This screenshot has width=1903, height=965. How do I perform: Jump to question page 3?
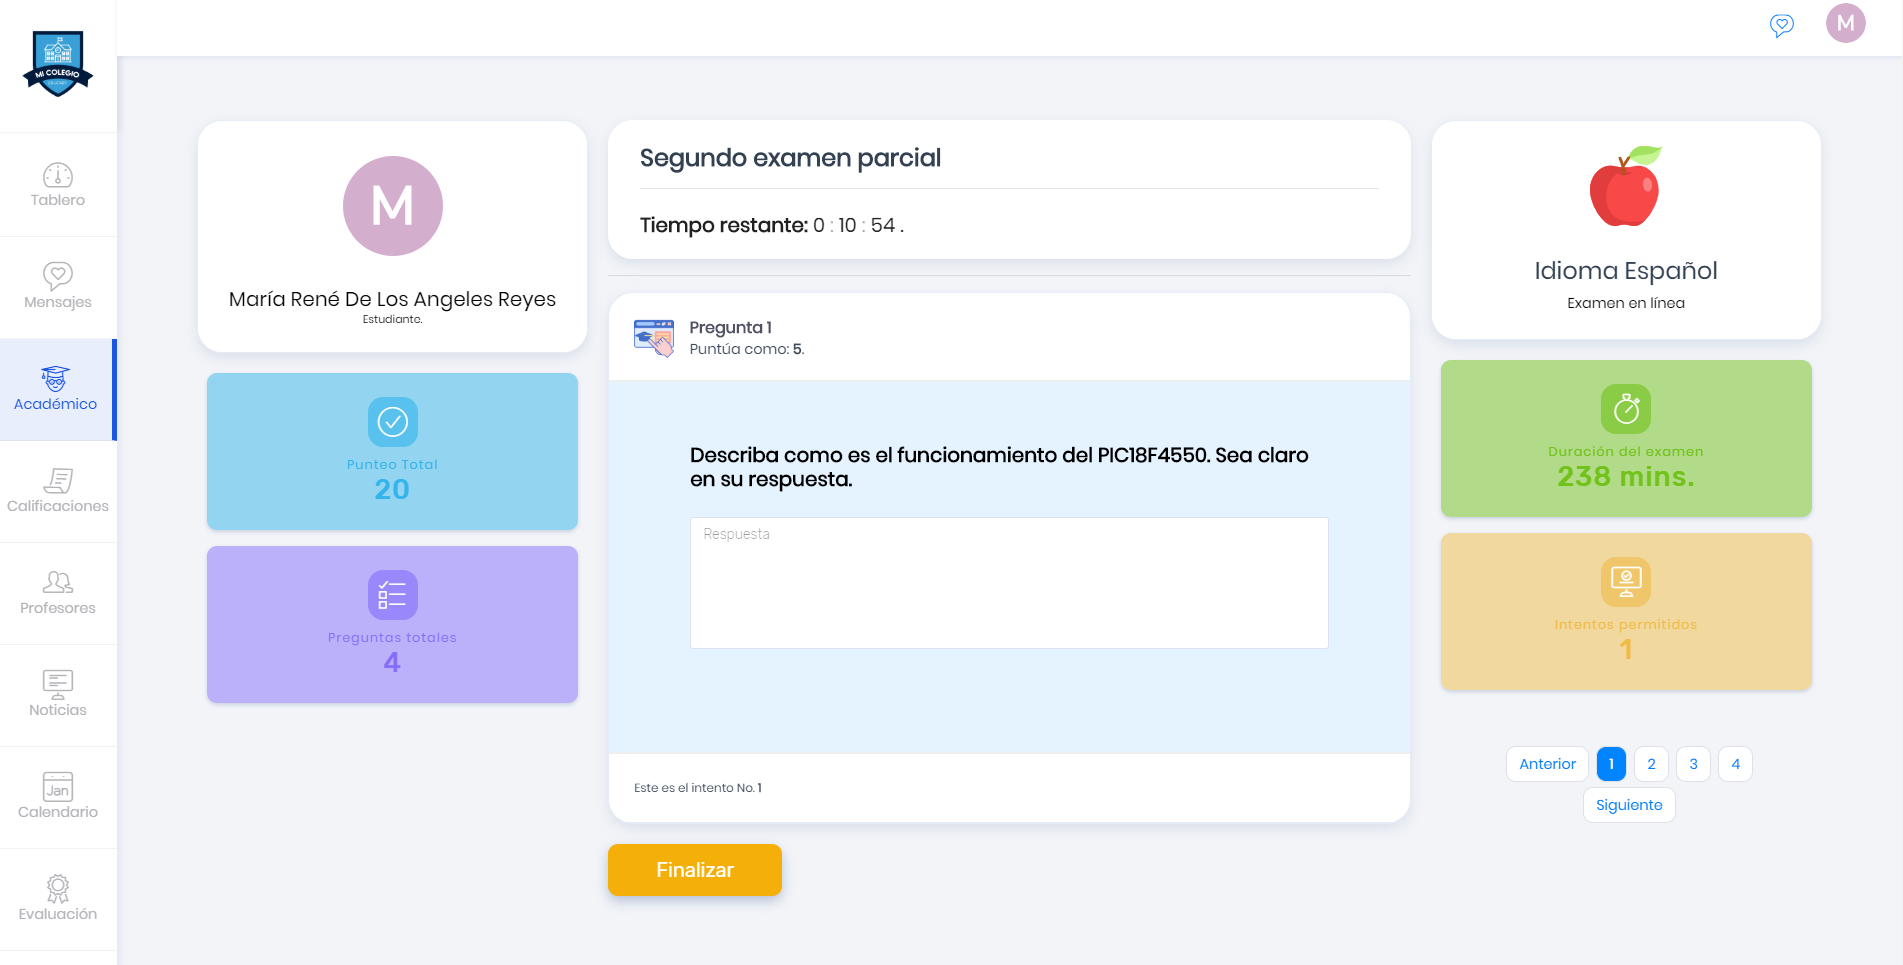(x=1693, y=764)
